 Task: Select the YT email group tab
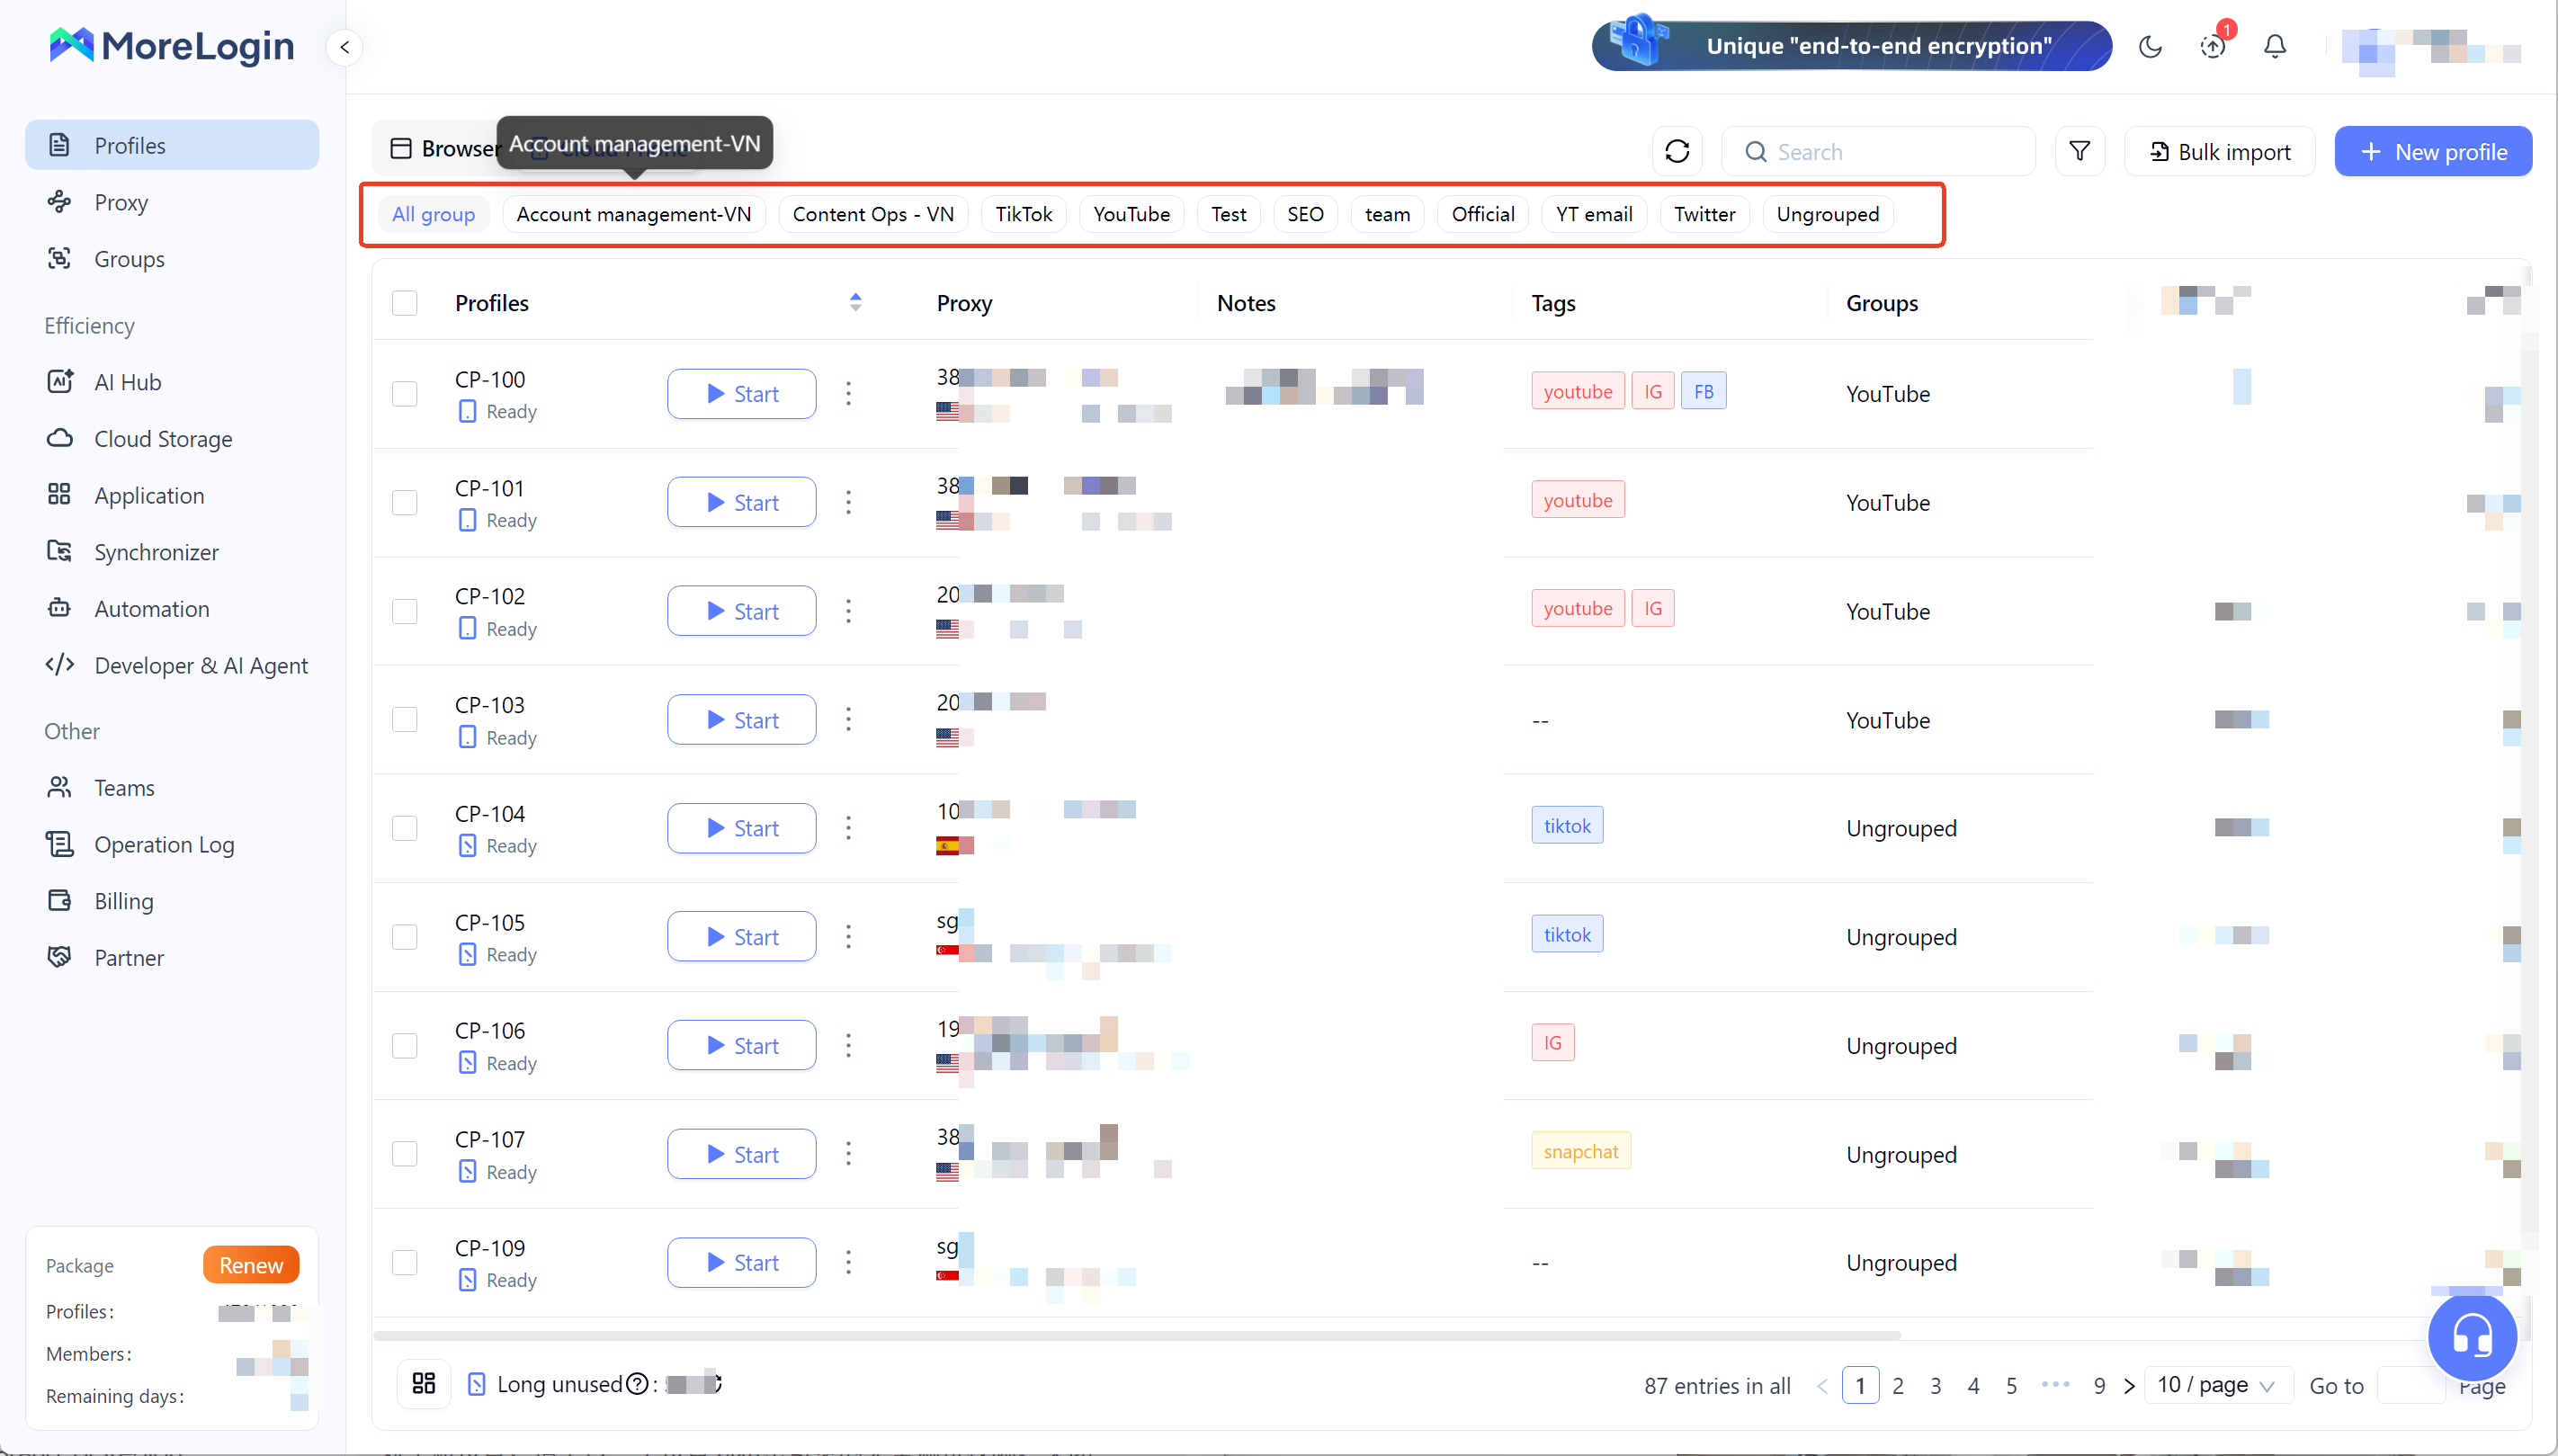pyautogui.click(x=1594, y=214)
